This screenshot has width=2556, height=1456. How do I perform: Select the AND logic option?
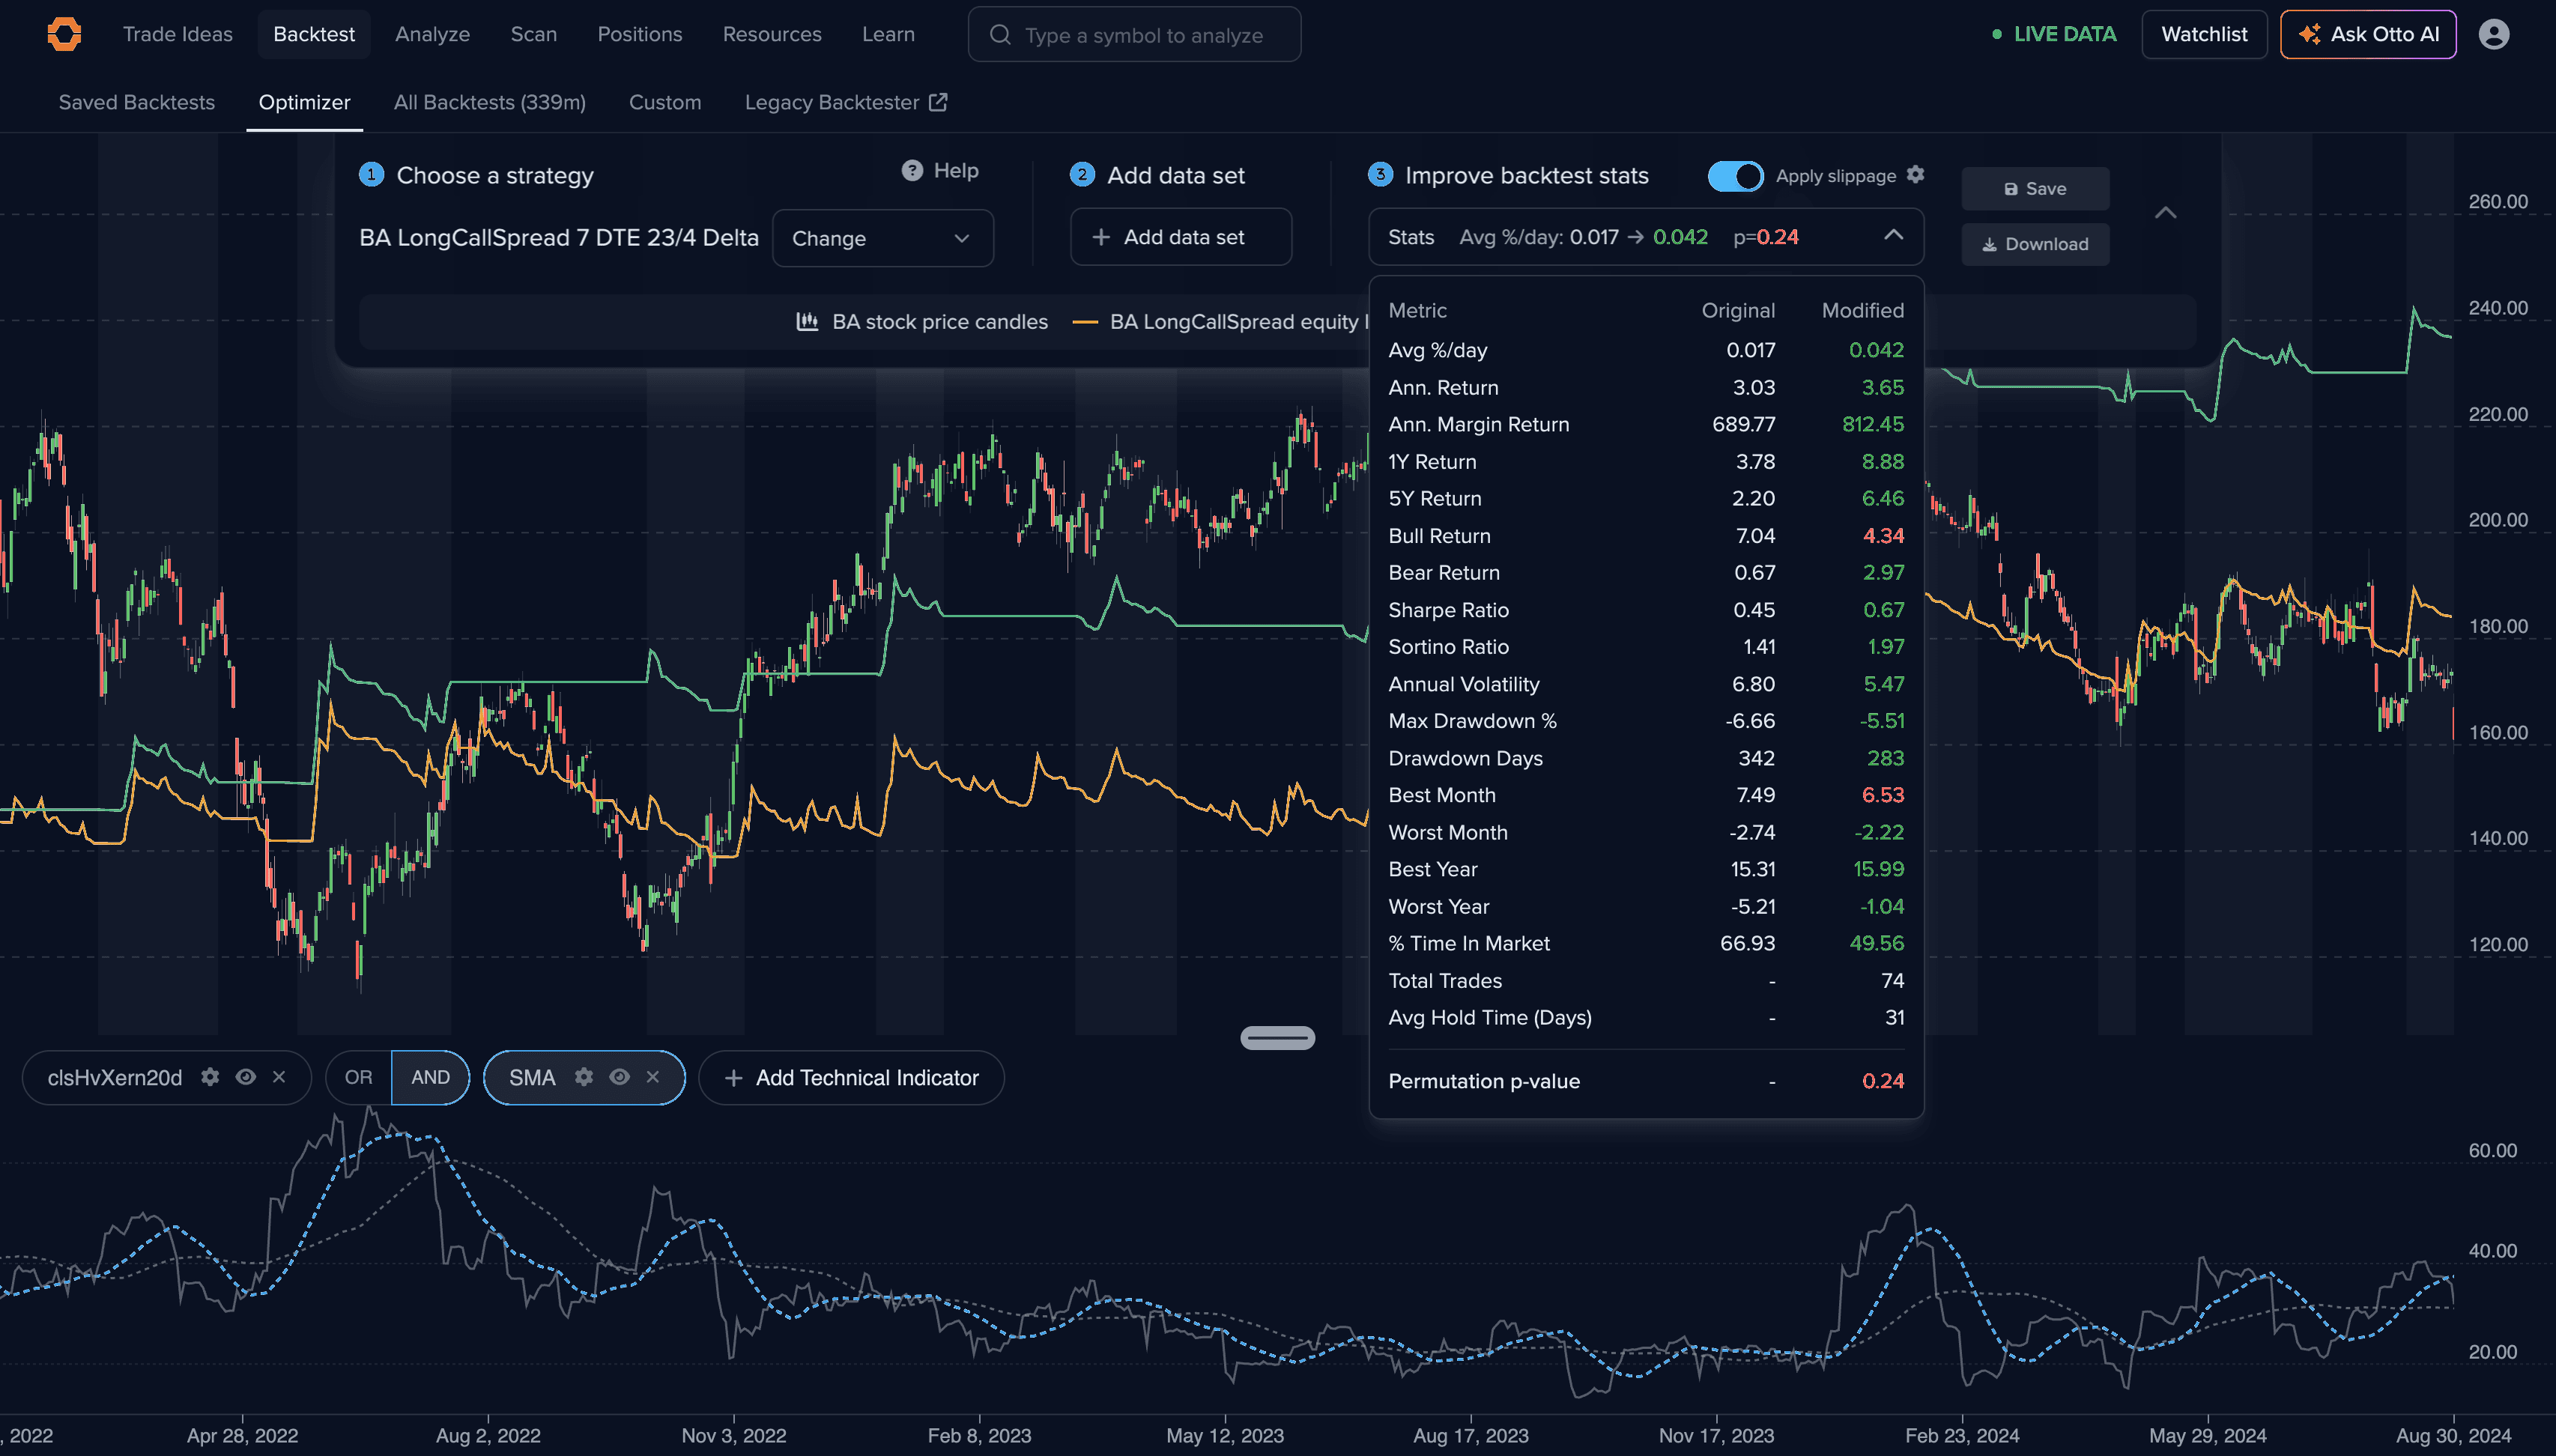(x=430, y=1077)
